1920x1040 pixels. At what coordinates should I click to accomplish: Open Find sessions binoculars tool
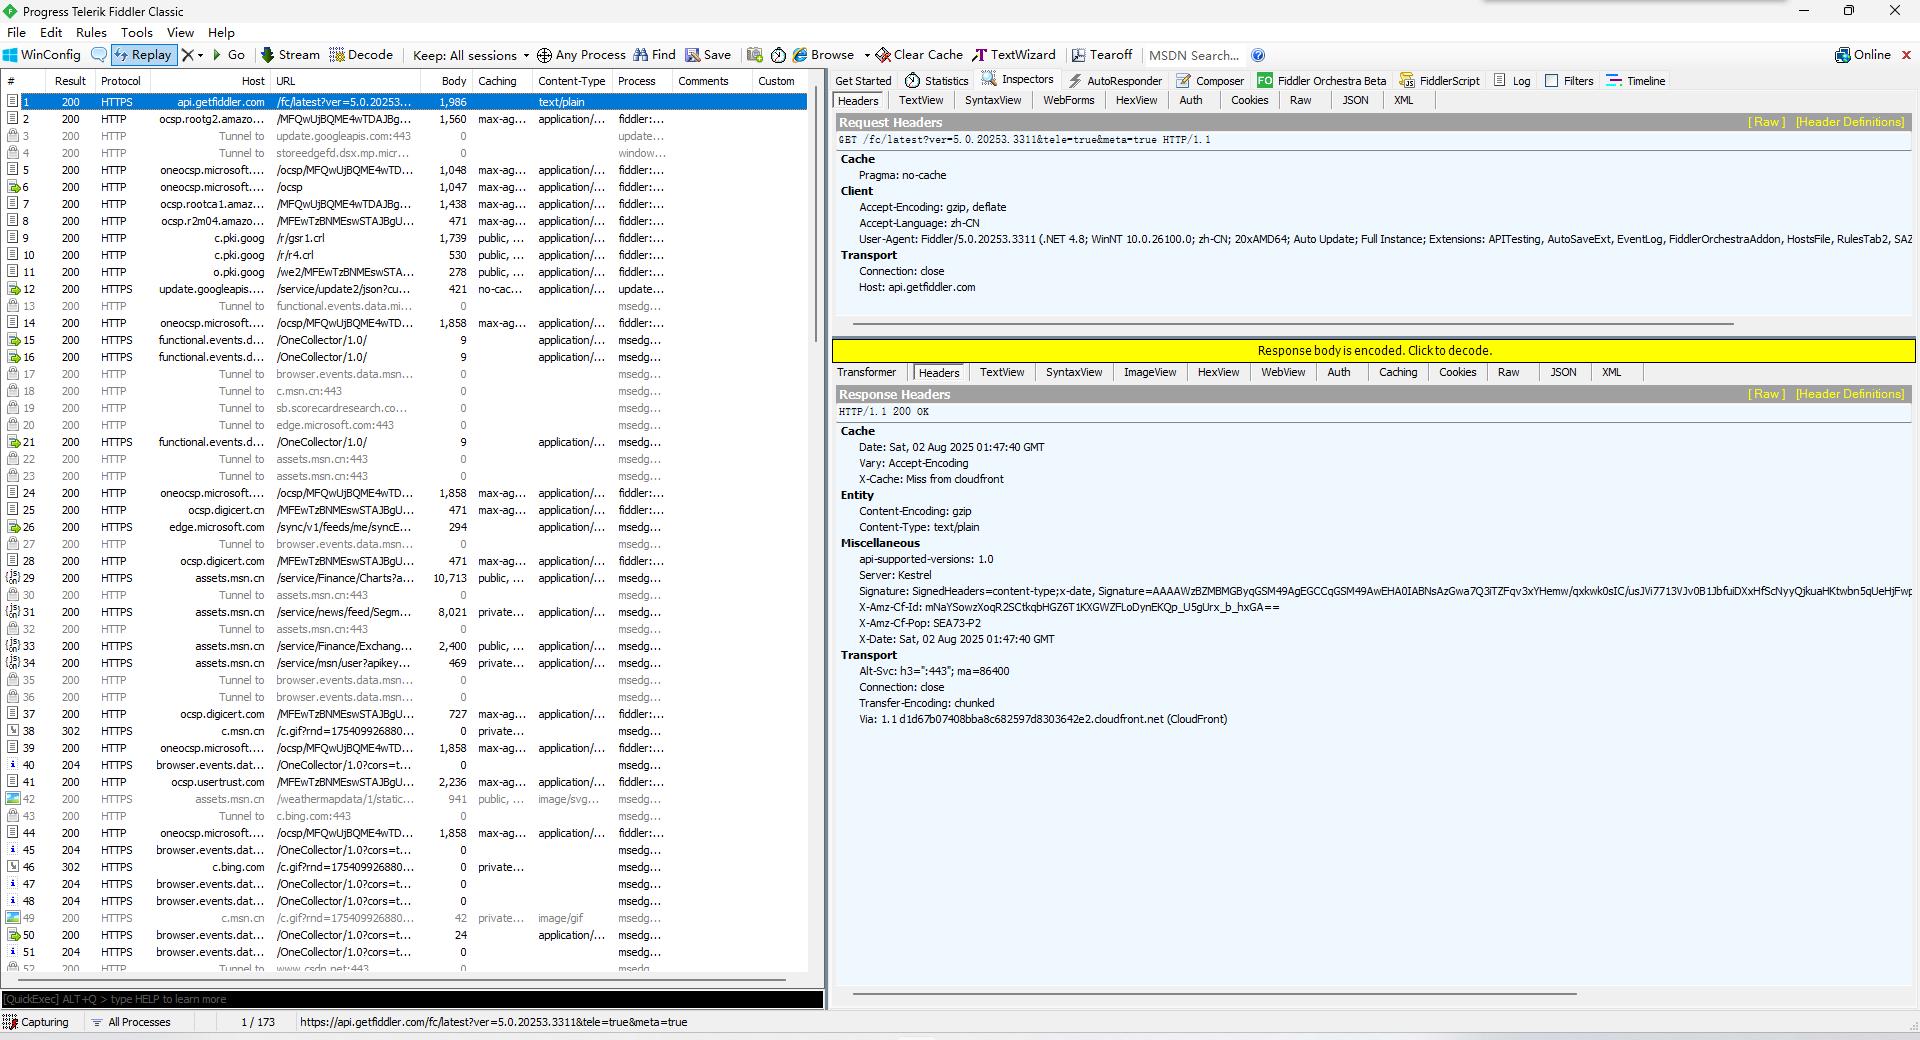[654, 55]
